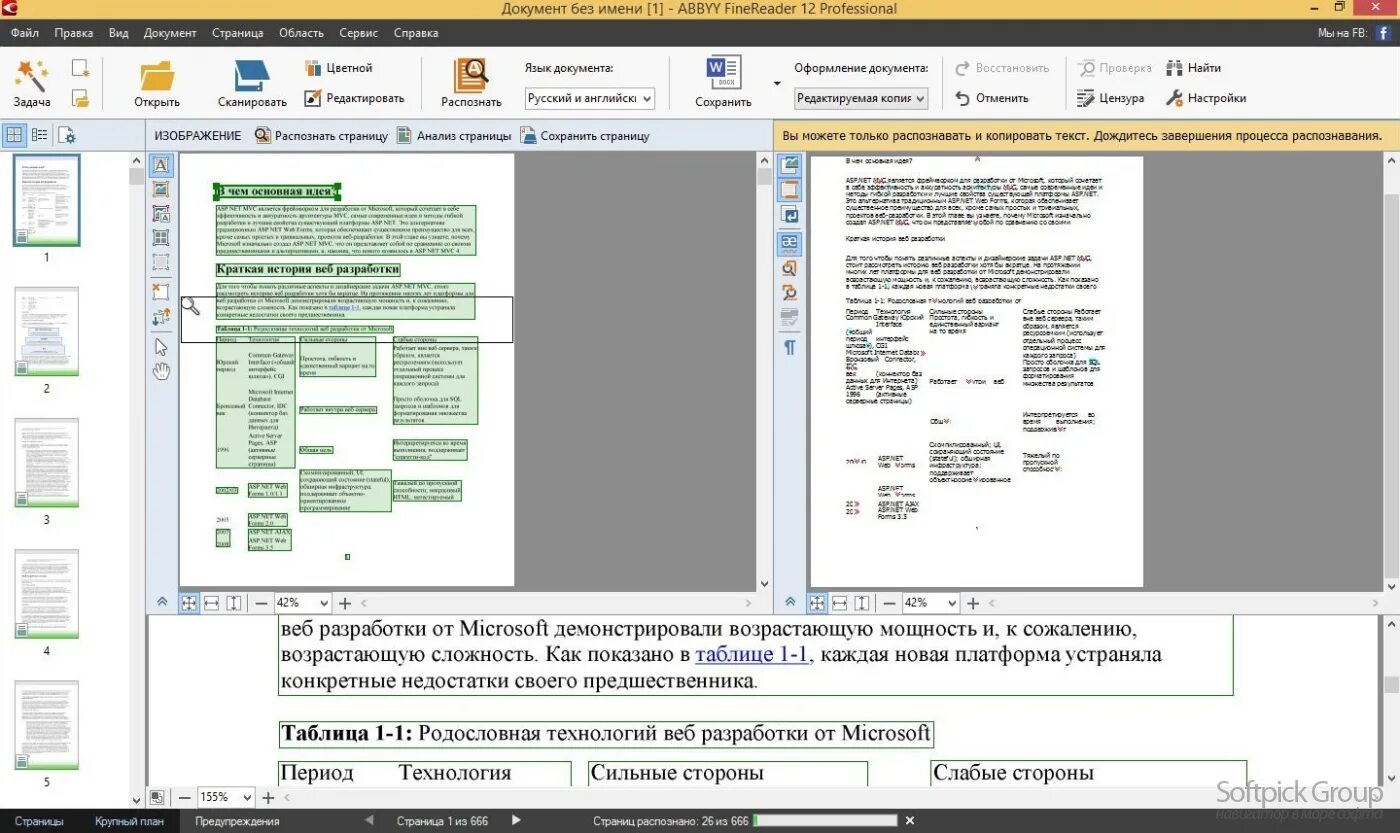Toggle picture display in text pane toolbar
The image size is (1400, 833).
pyautogui.click(x=790, y=164)
